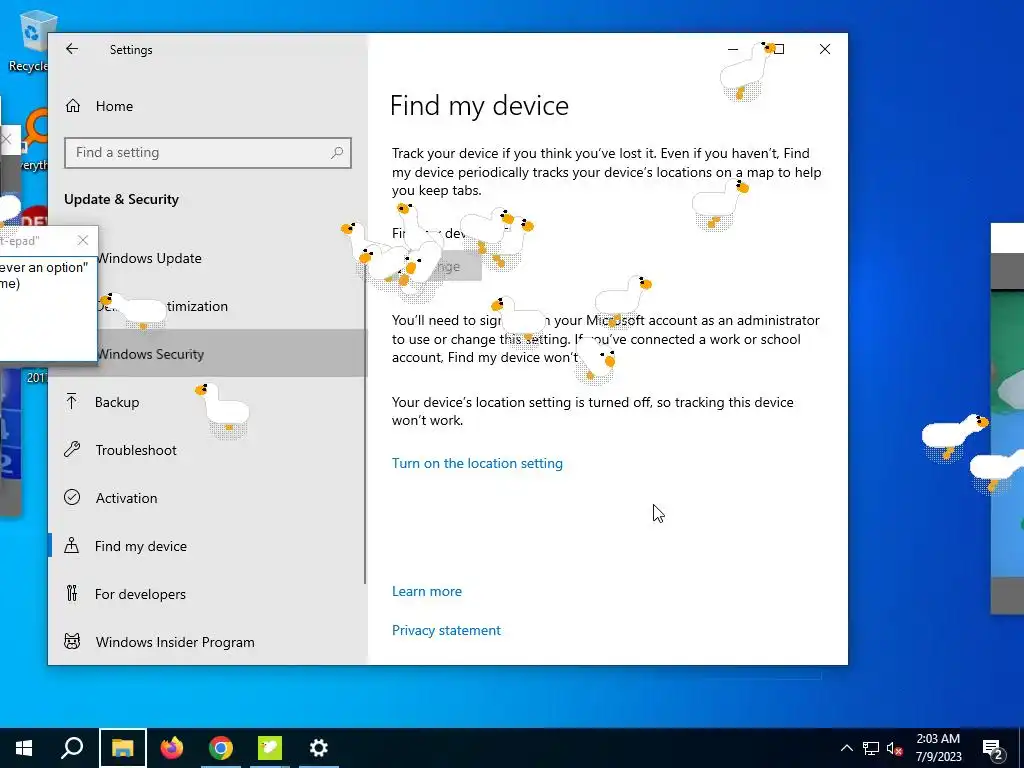Go back with the Settings back arrow
The image size is (1024, 768).
[x=72, y=49]
